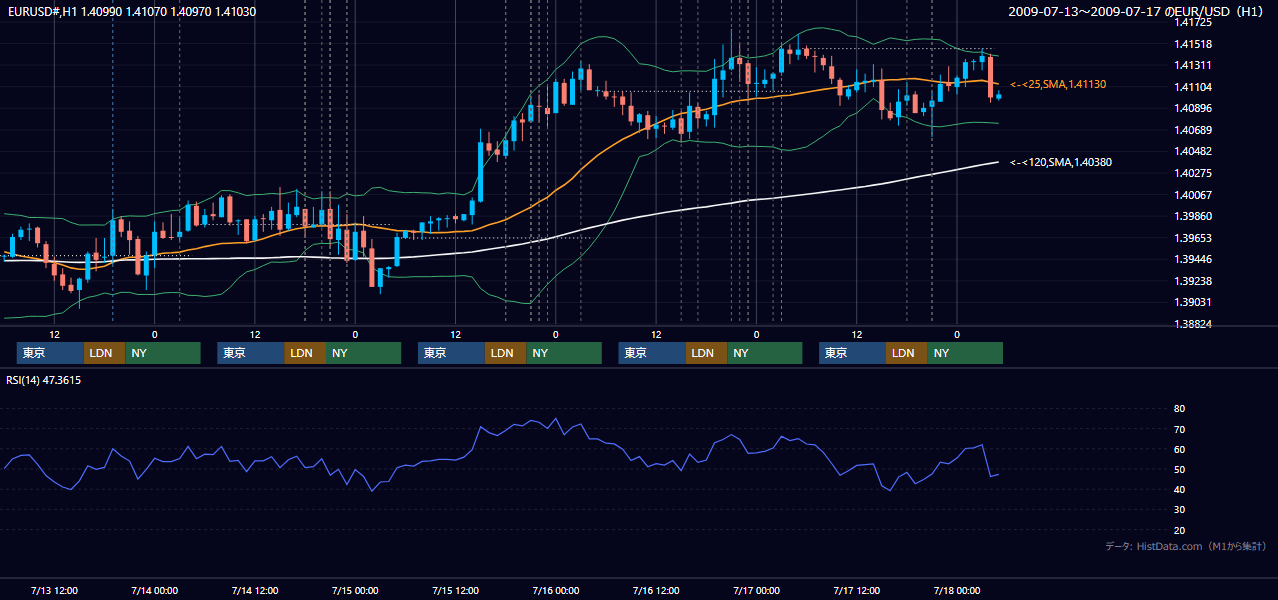Image resolution: width=1278 pixels, height=600 pixels.
Task: Click the 7/16 00:00 time axis label
Action: [555, 590]
